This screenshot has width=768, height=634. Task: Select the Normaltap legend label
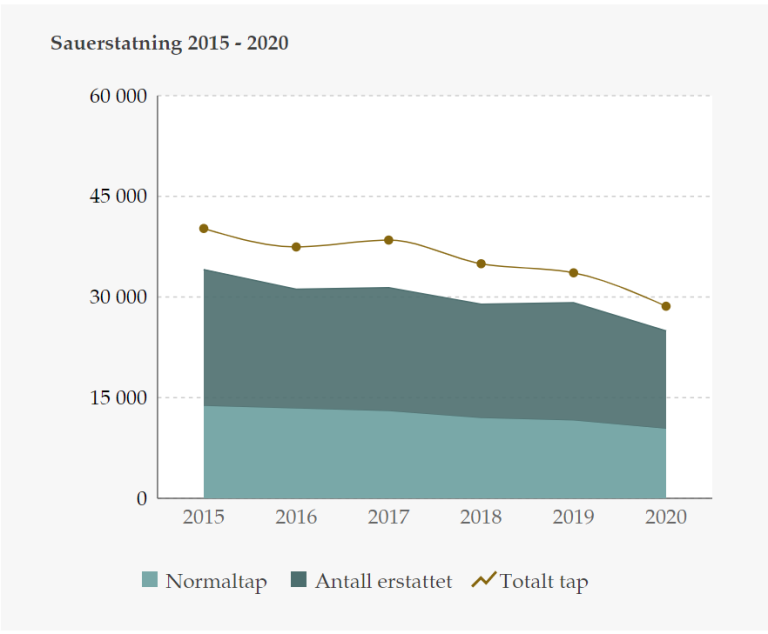(216, 582)
